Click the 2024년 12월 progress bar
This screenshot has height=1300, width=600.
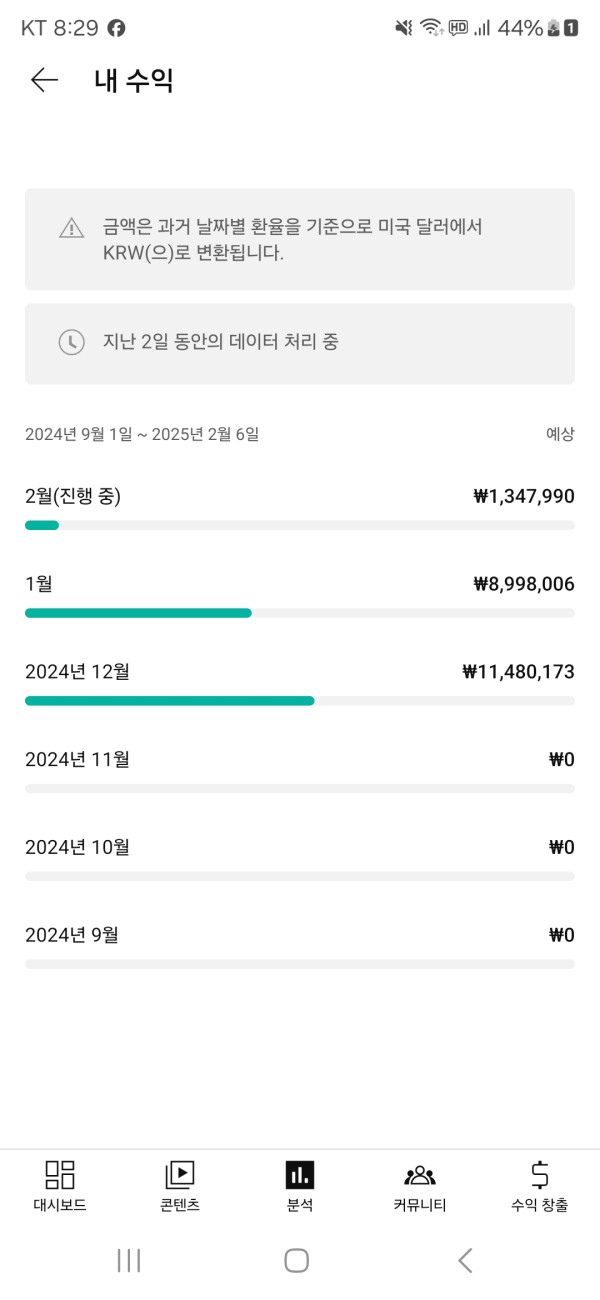point(299,701)
